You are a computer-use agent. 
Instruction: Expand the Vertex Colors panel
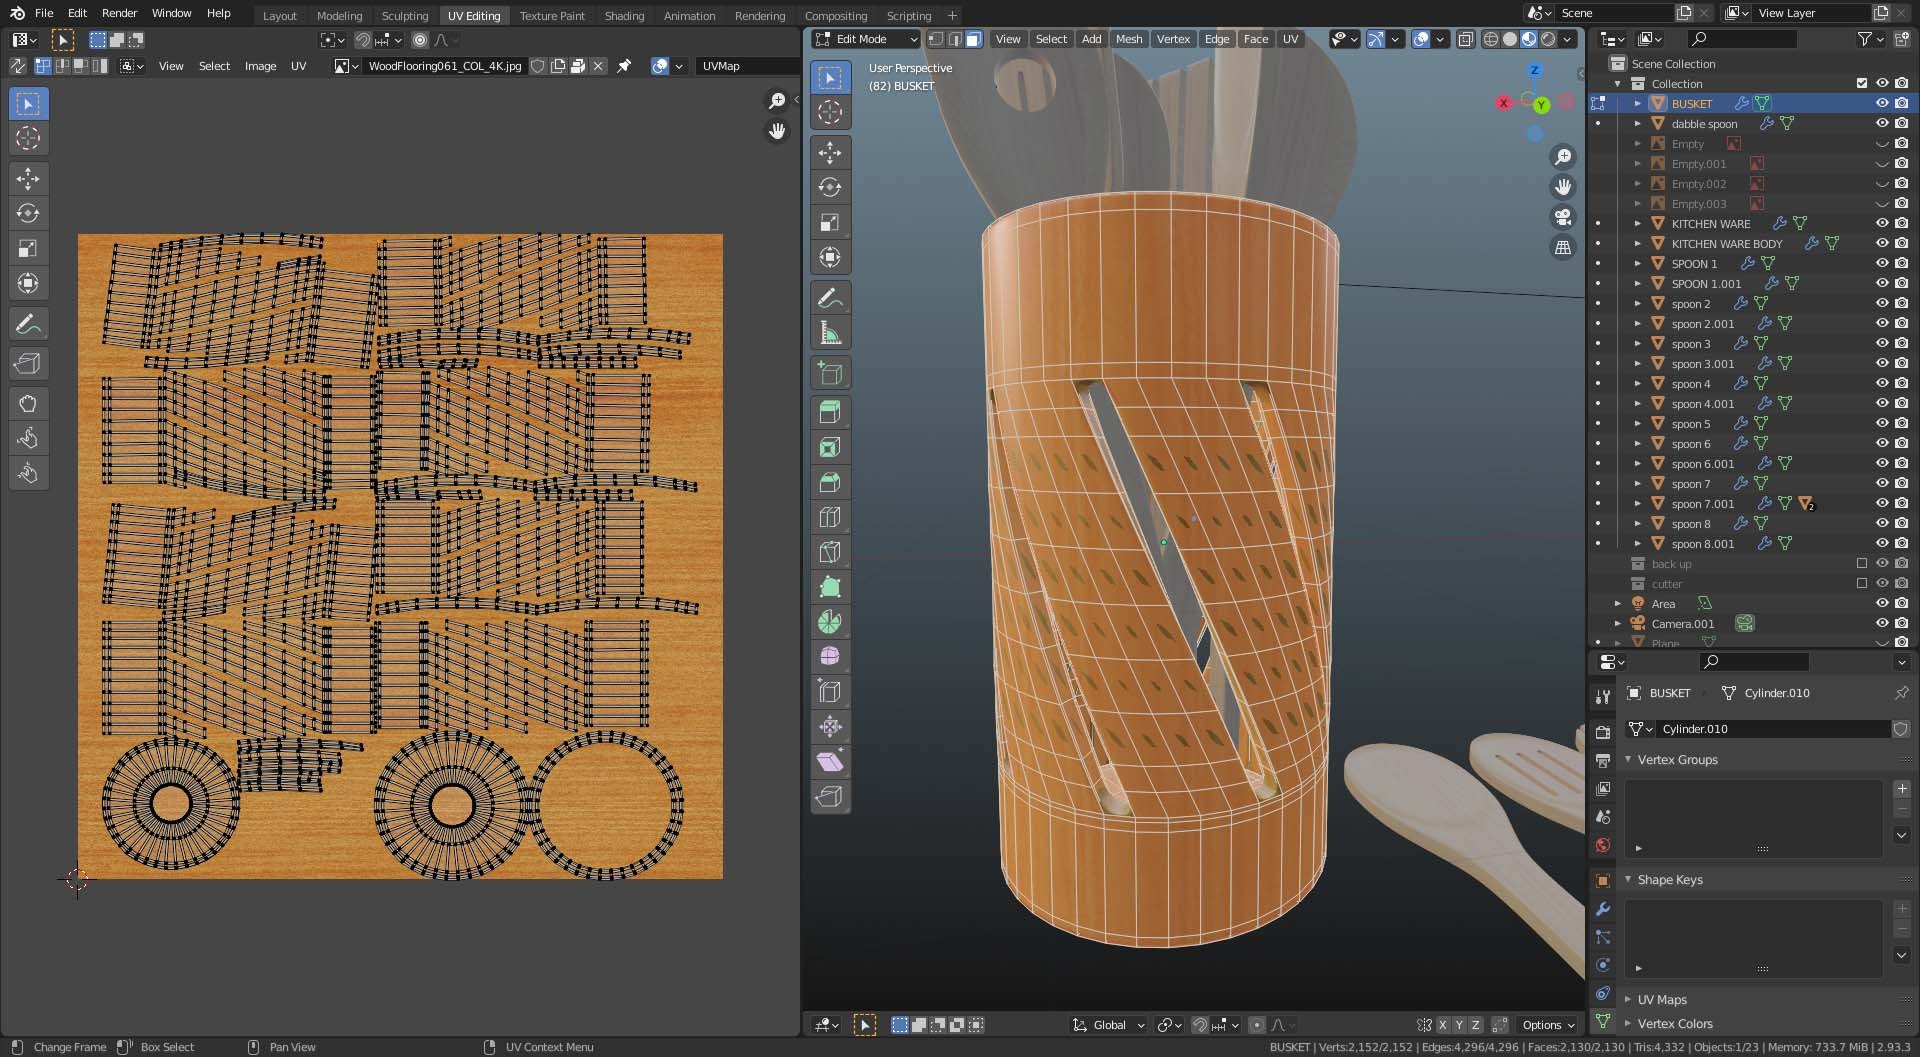click(1674, 1023)
